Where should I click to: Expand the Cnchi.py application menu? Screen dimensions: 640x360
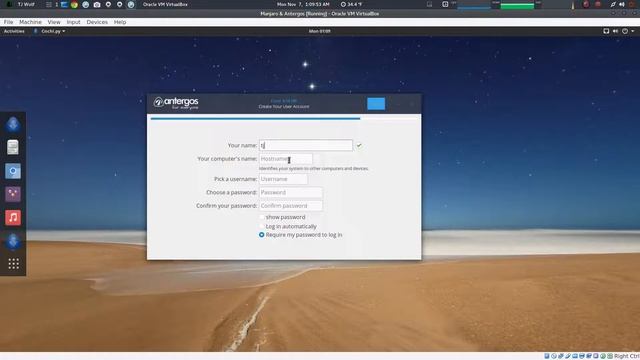click(49, 31)
